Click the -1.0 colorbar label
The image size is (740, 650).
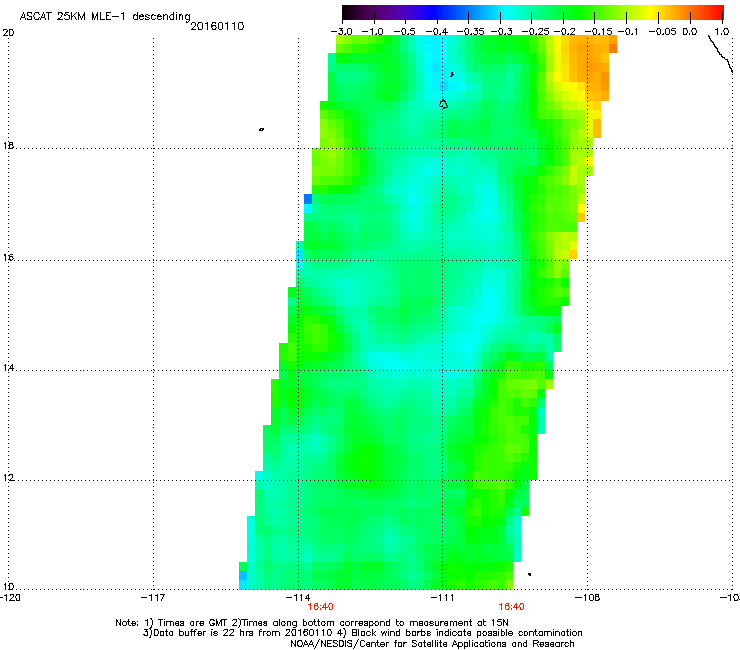click(373, 31)
